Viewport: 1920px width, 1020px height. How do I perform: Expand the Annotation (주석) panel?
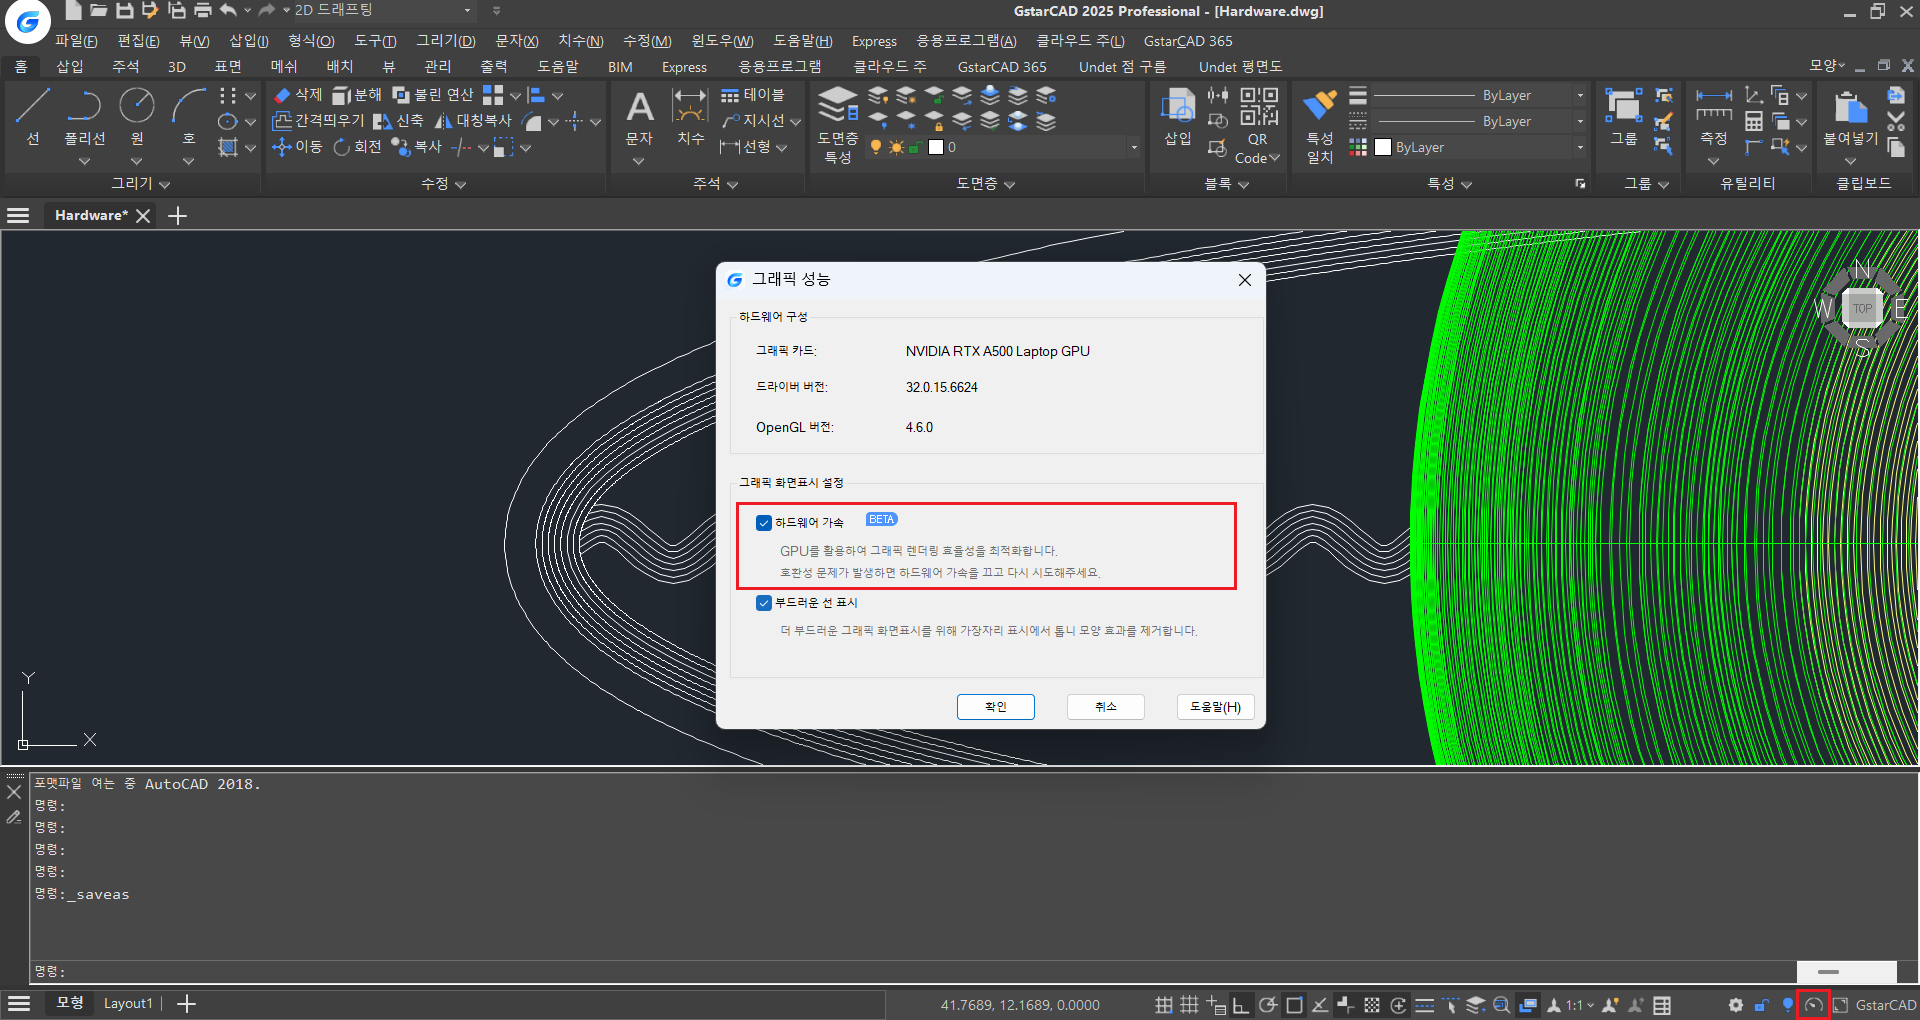(x=715, y=184)
